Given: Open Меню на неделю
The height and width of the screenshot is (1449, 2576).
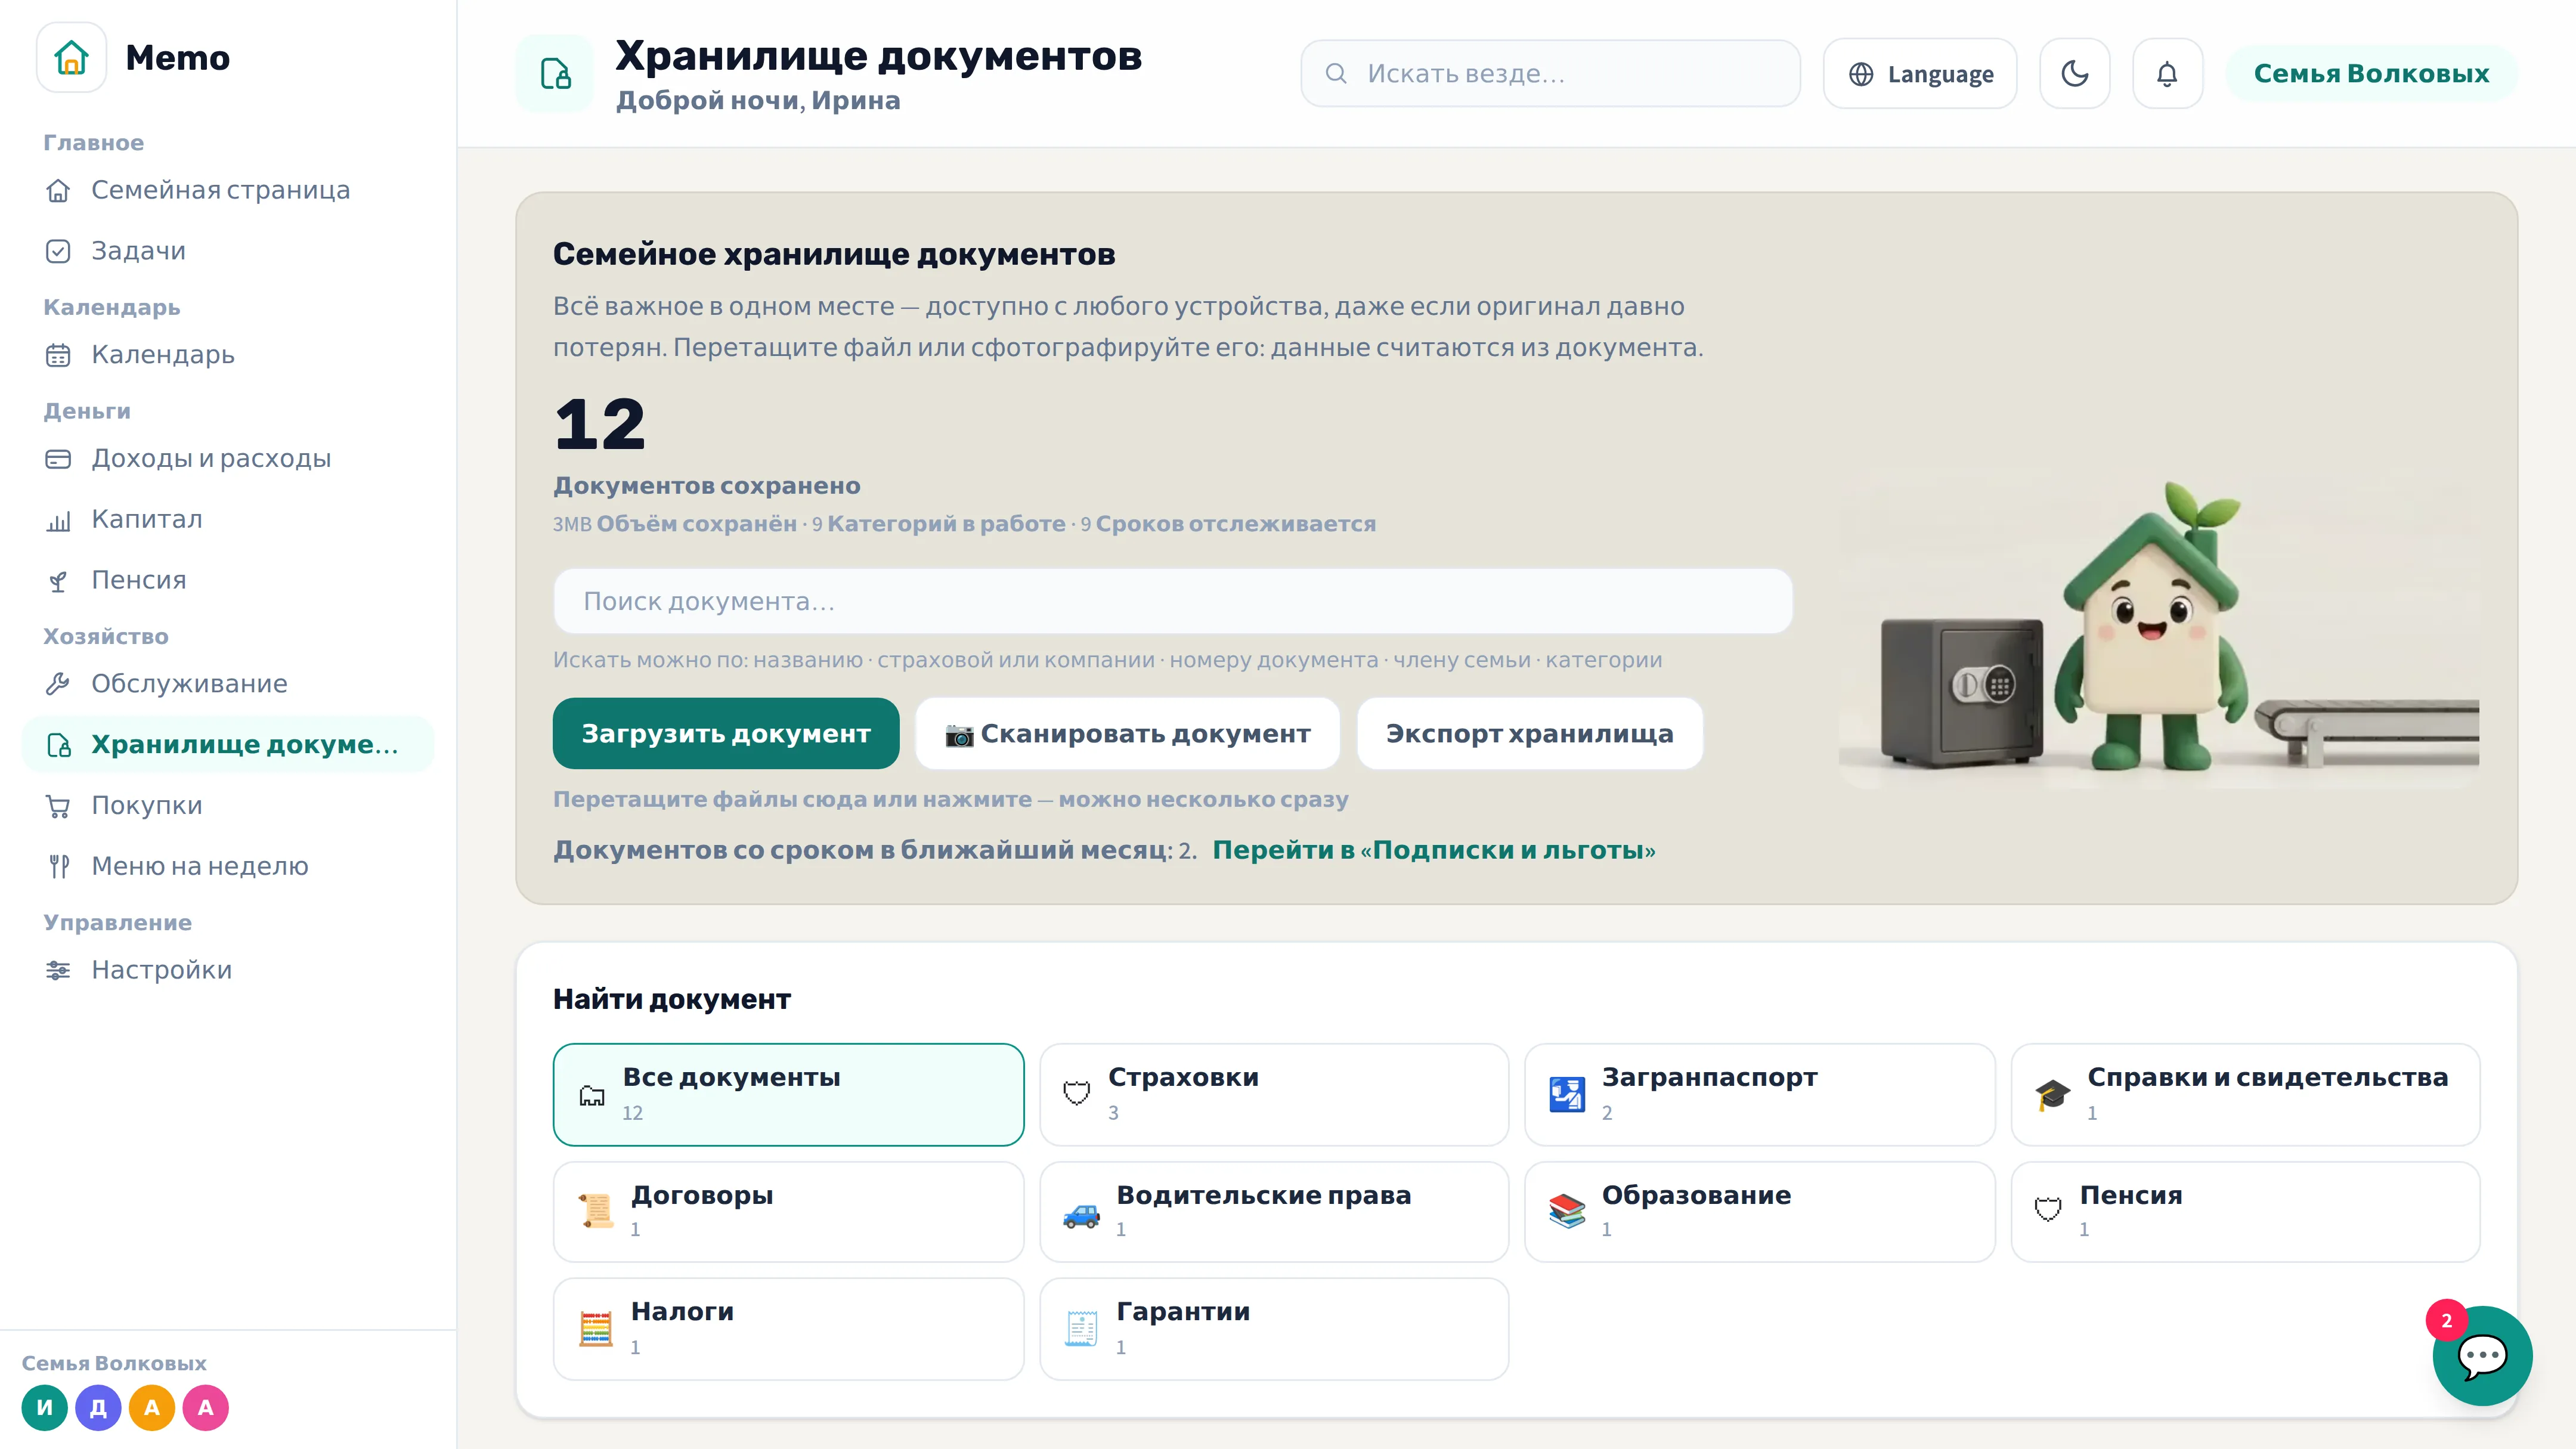Looking at the screenshot, I should (x=228, y=866).
